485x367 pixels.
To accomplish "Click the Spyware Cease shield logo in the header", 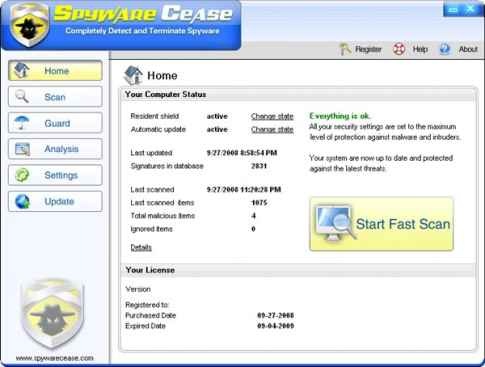I will pyautogui.click(x=29, y=24).
